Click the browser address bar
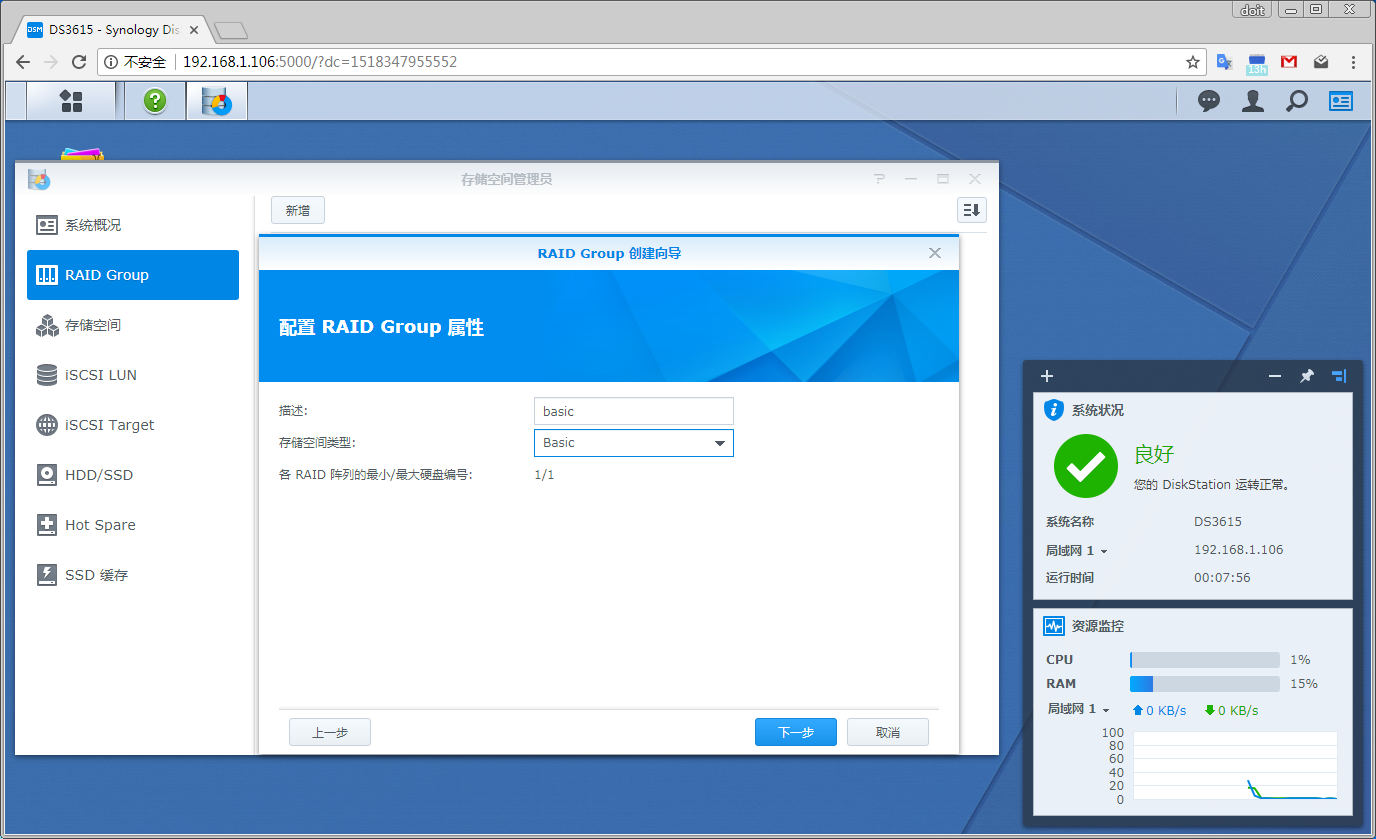 pos(652,62)
